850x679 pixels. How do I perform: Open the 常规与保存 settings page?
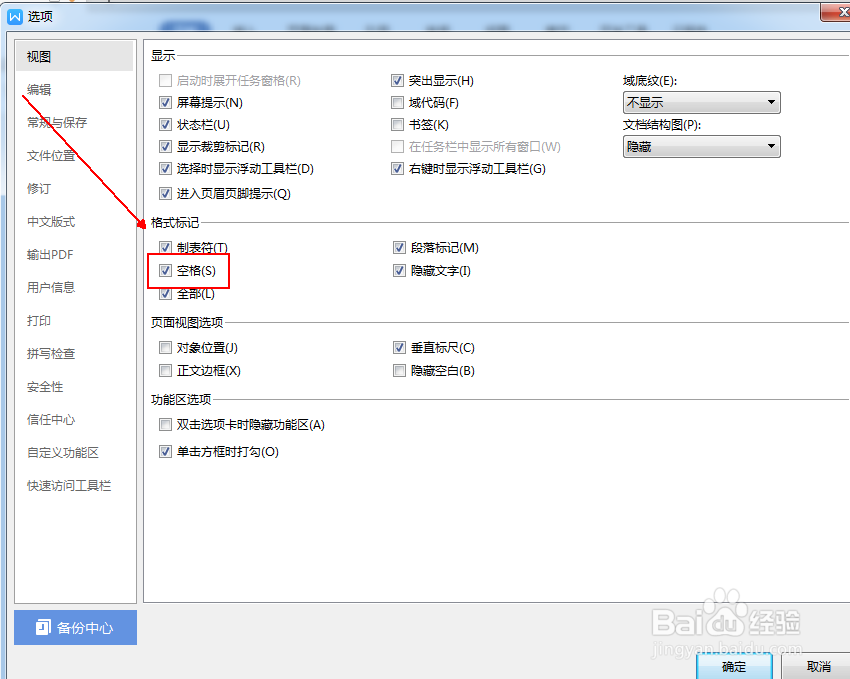57,122
